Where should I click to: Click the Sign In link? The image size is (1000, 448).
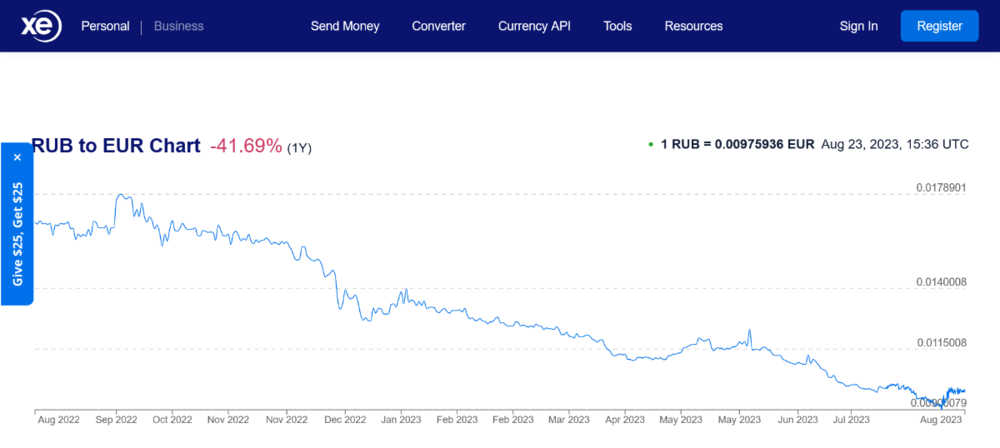pos(858,26)
